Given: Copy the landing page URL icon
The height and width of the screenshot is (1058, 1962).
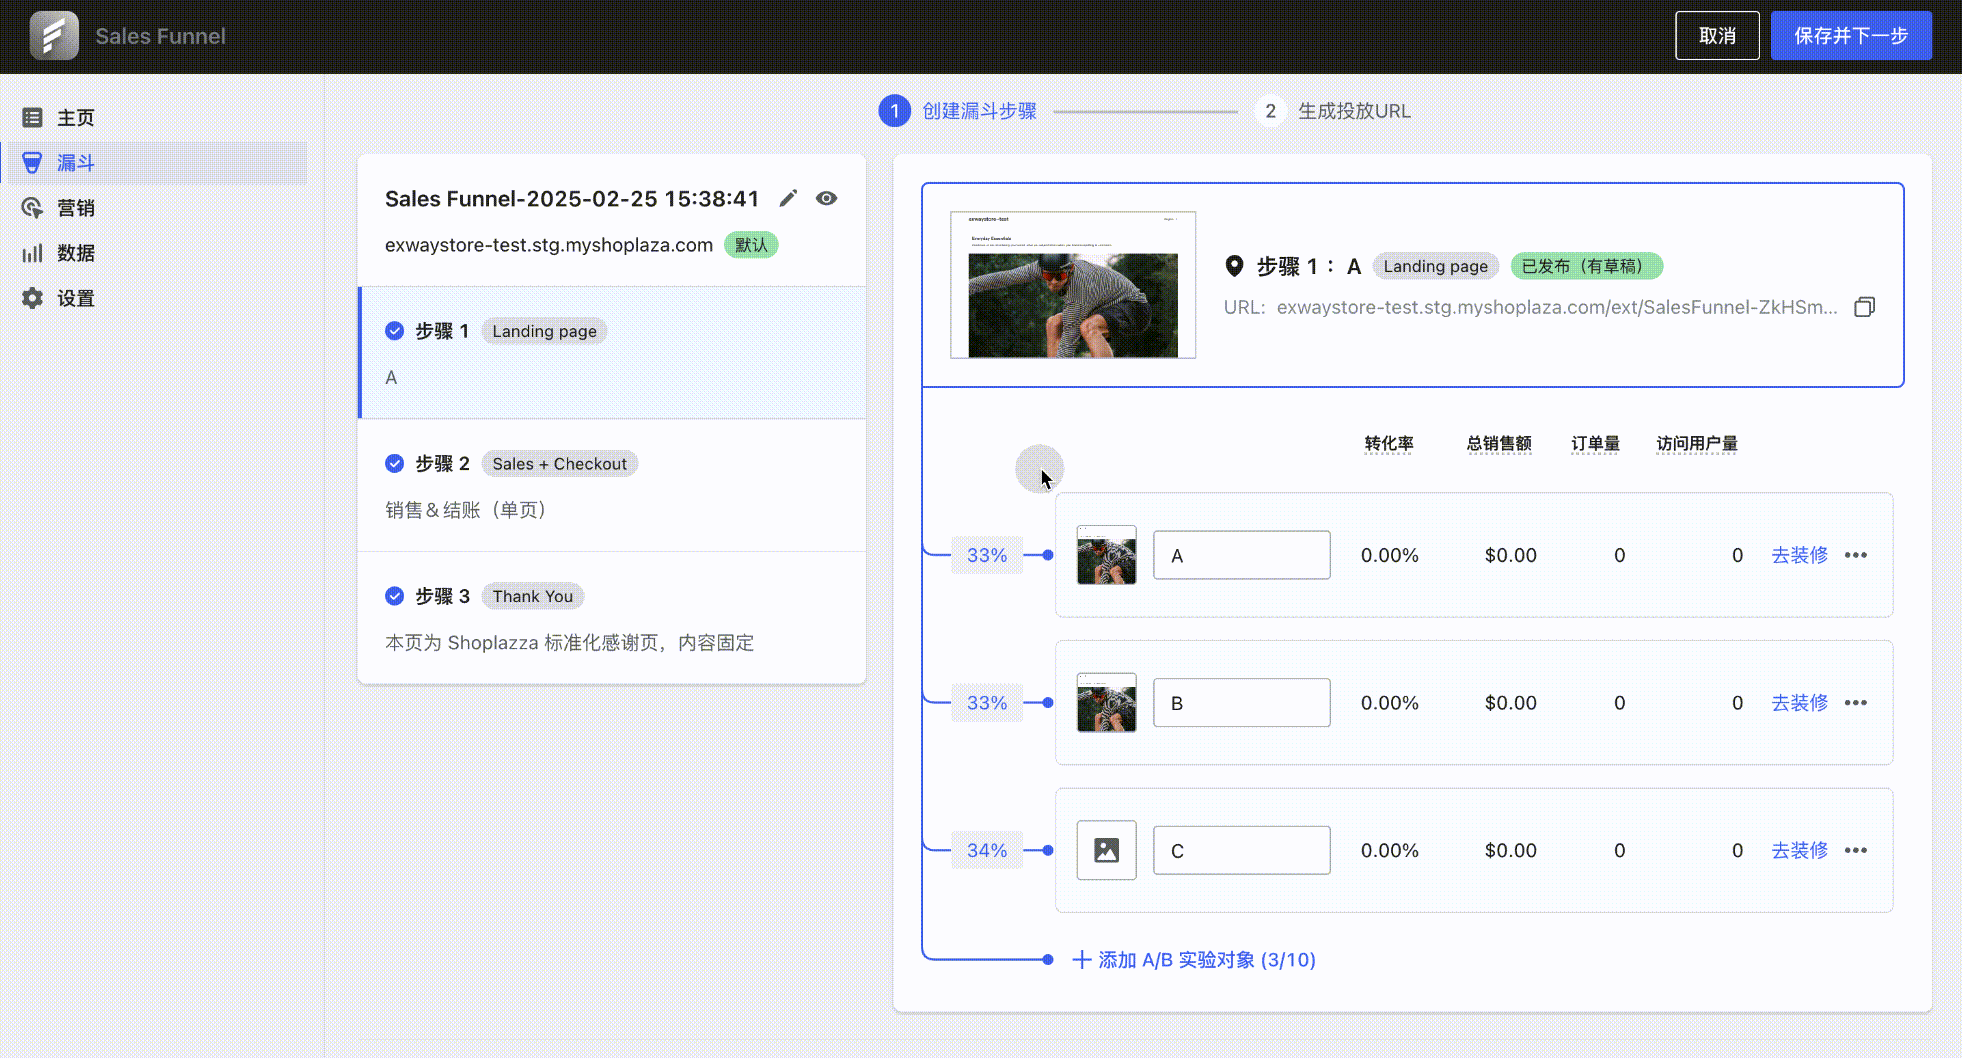Looking at the screenshot, I should tap(1864, 307).
